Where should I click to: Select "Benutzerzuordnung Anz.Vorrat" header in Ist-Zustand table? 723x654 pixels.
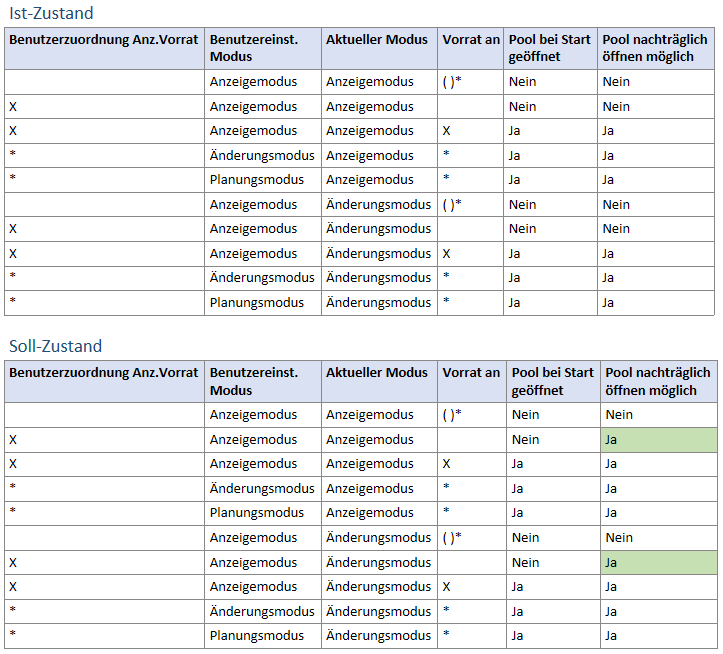pos(104,40)
